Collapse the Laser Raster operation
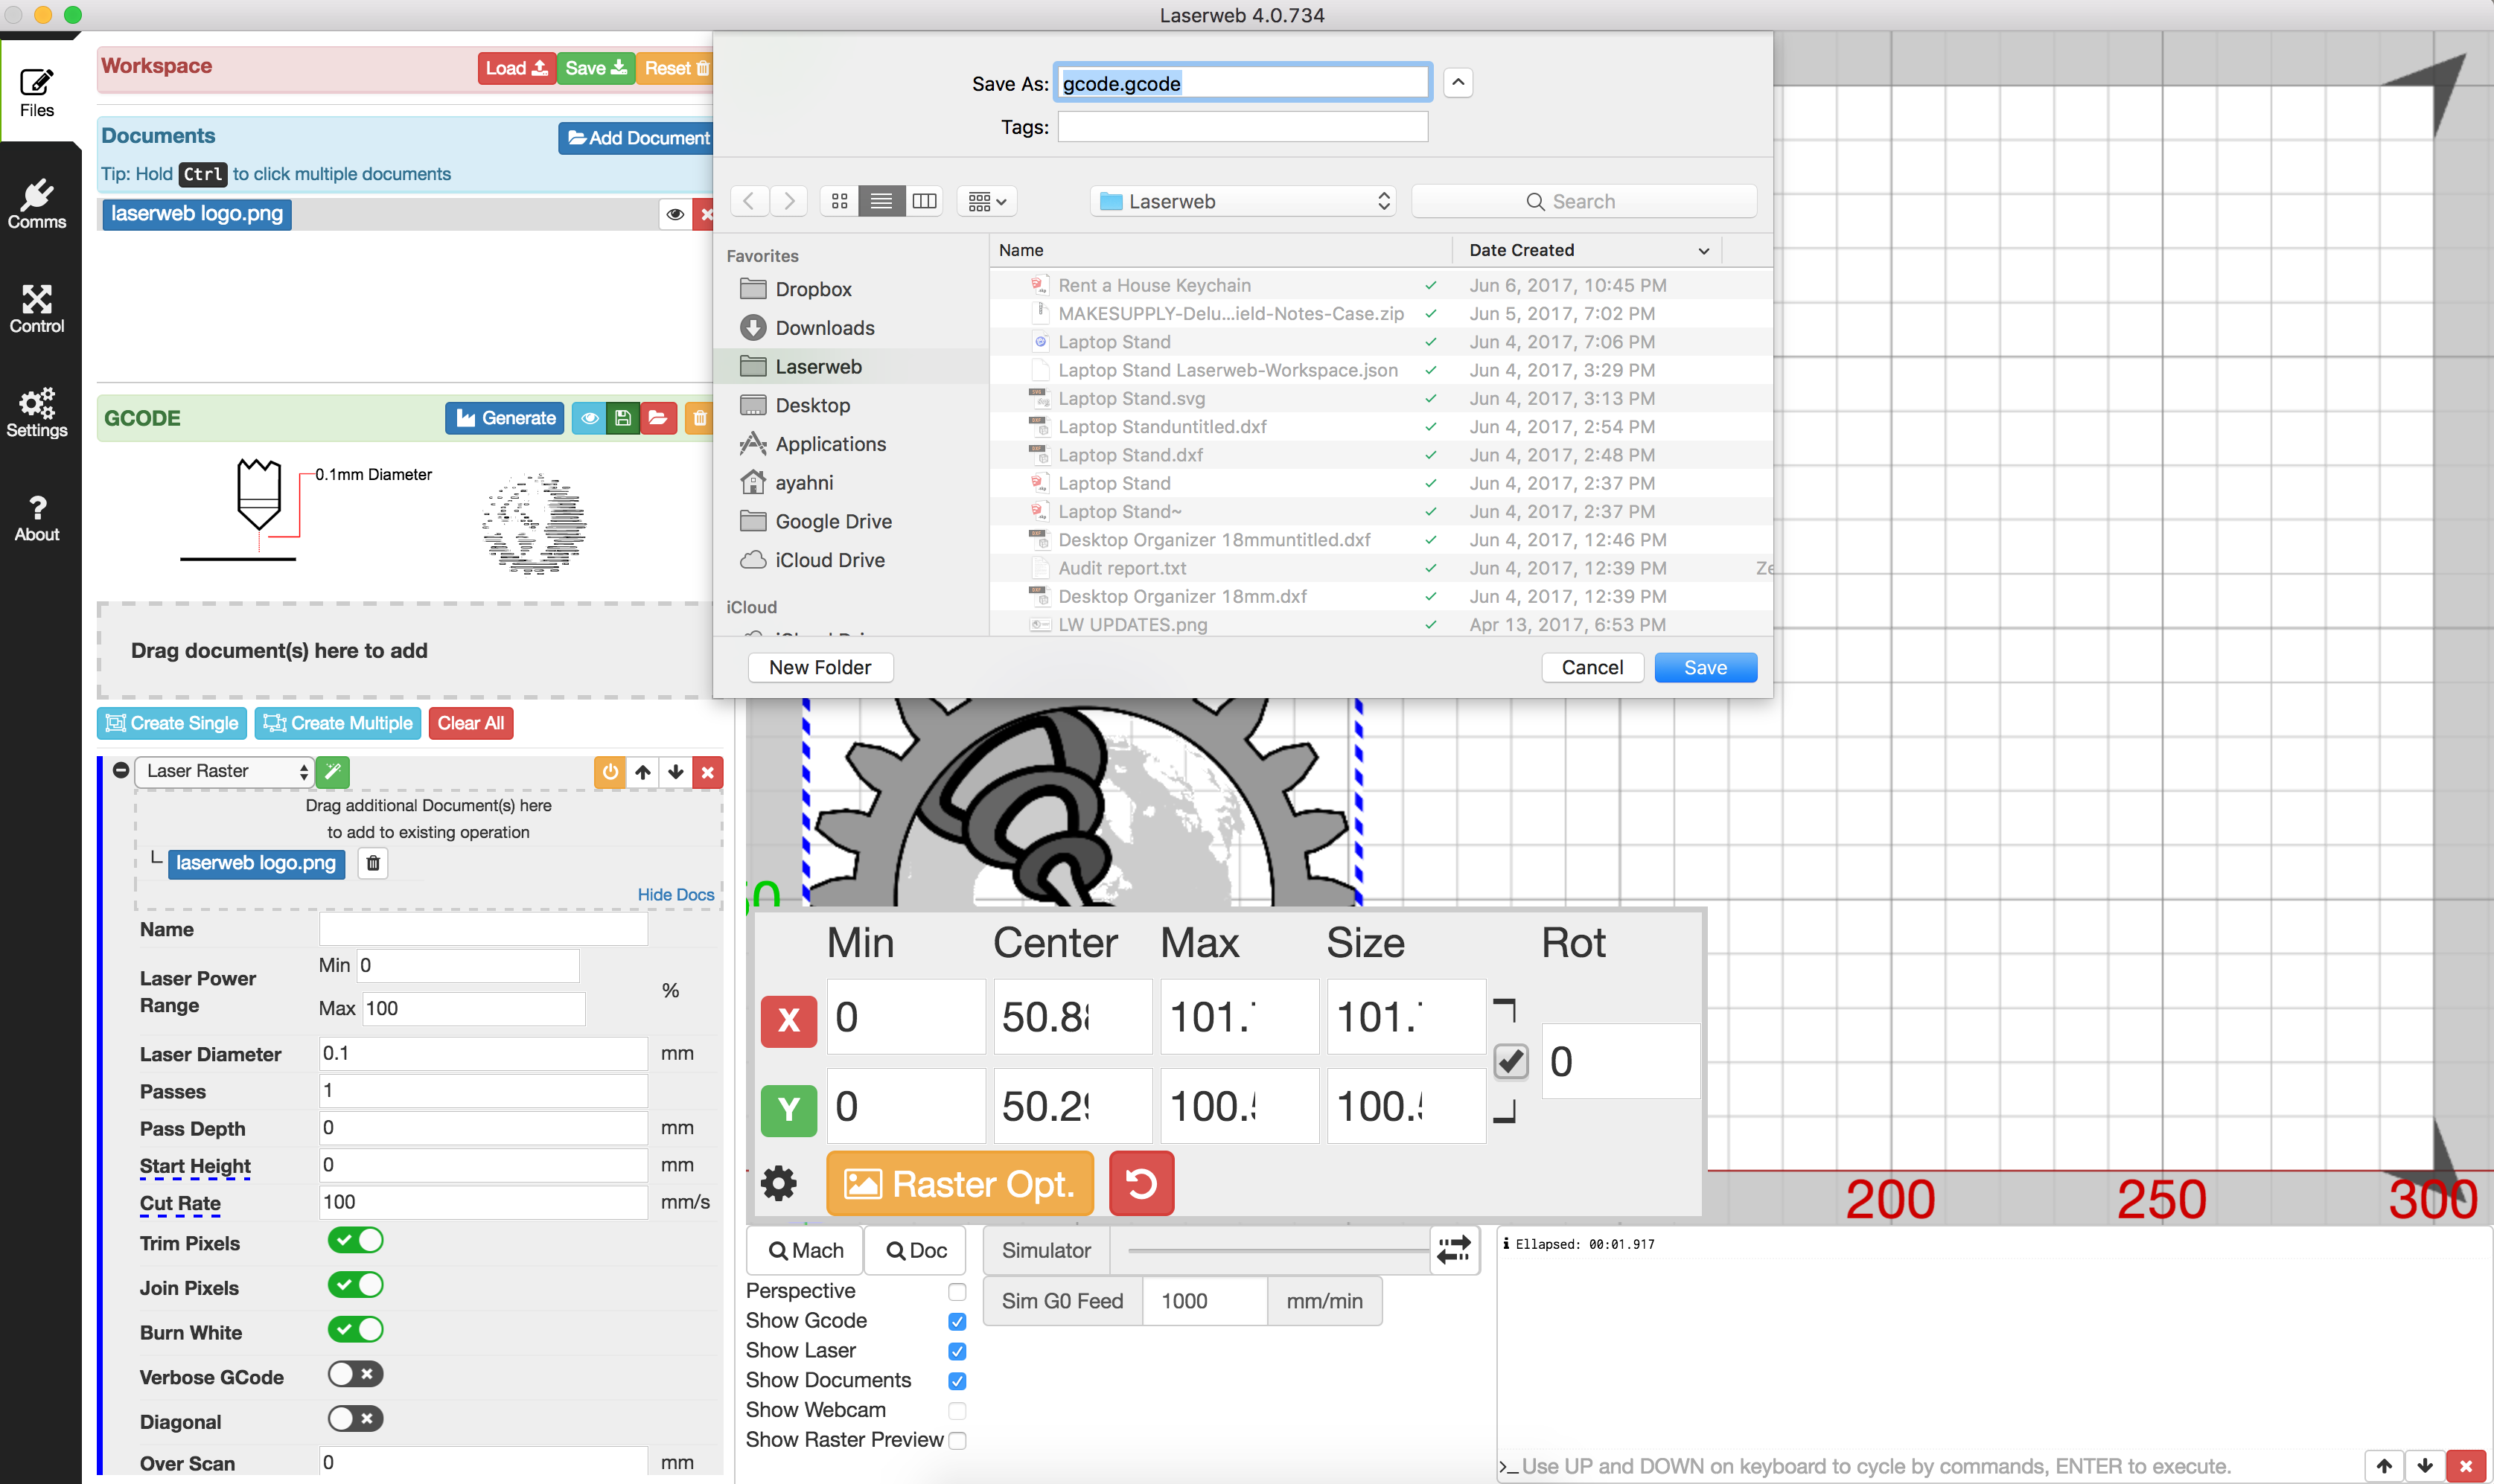 pyautogui.click(x=121, y=771)
